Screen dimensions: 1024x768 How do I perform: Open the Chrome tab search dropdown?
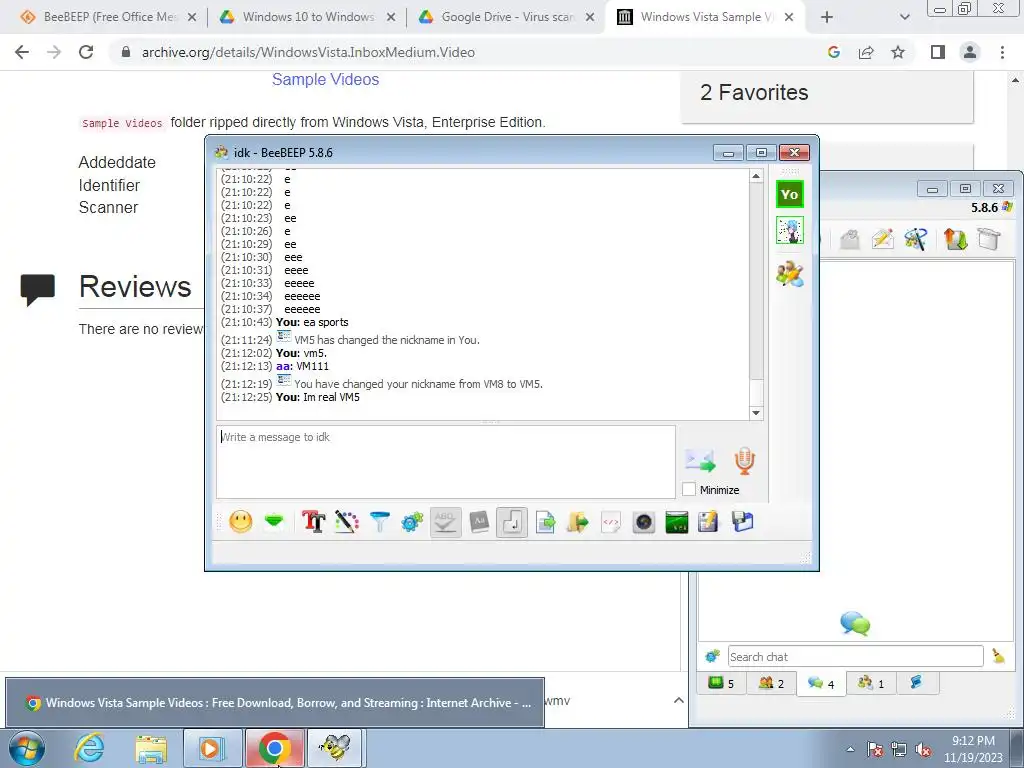click(x=904, y=18)
